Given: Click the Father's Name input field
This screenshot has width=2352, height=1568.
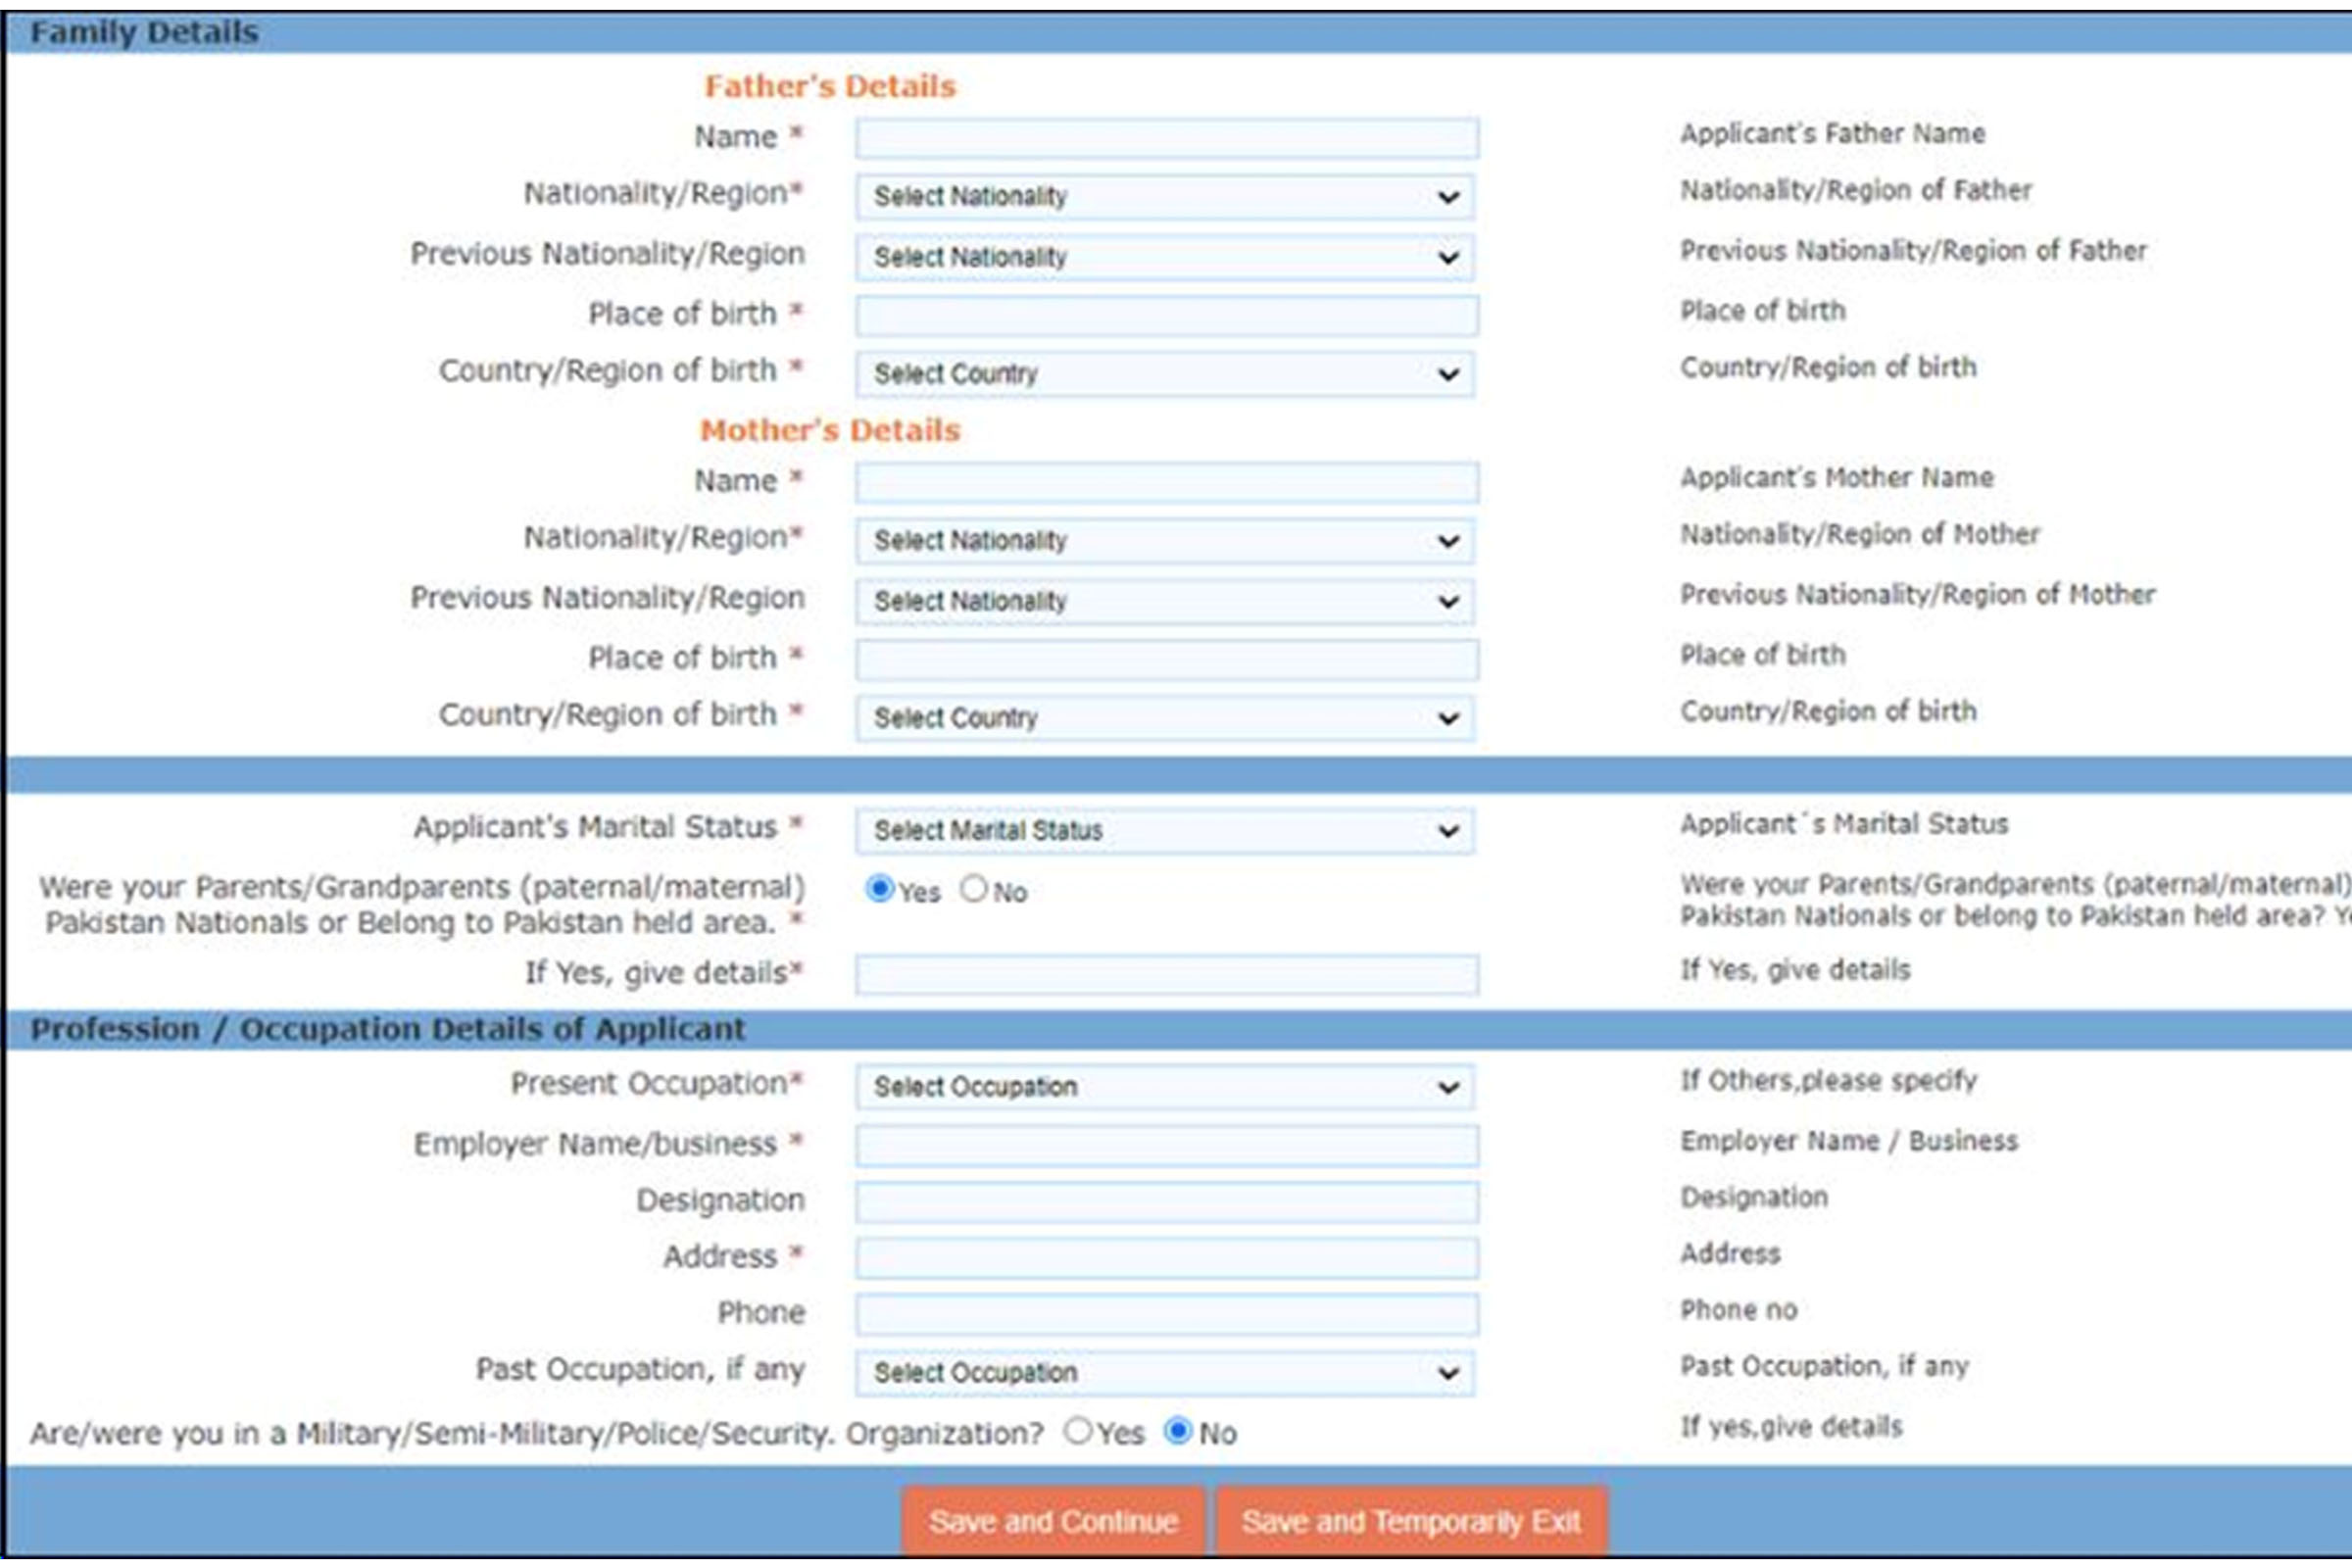Looking at the screenshot, I should tap(1166, 138).
